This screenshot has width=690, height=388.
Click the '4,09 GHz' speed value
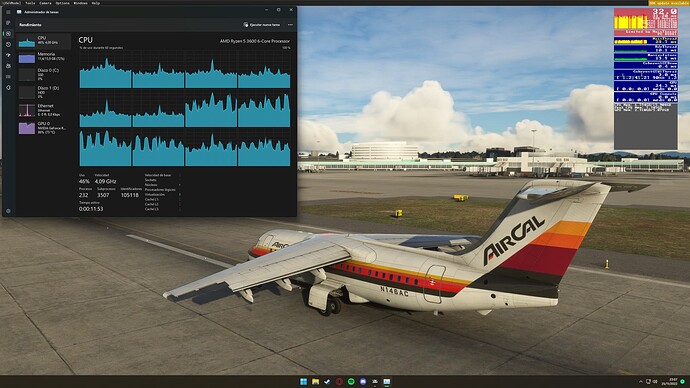click(106, 181)
